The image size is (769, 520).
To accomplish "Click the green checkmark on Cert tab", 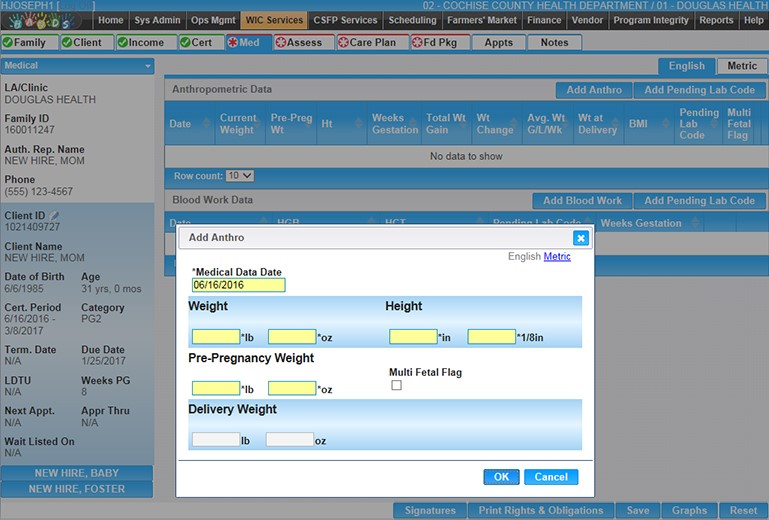I will point(186,42).
